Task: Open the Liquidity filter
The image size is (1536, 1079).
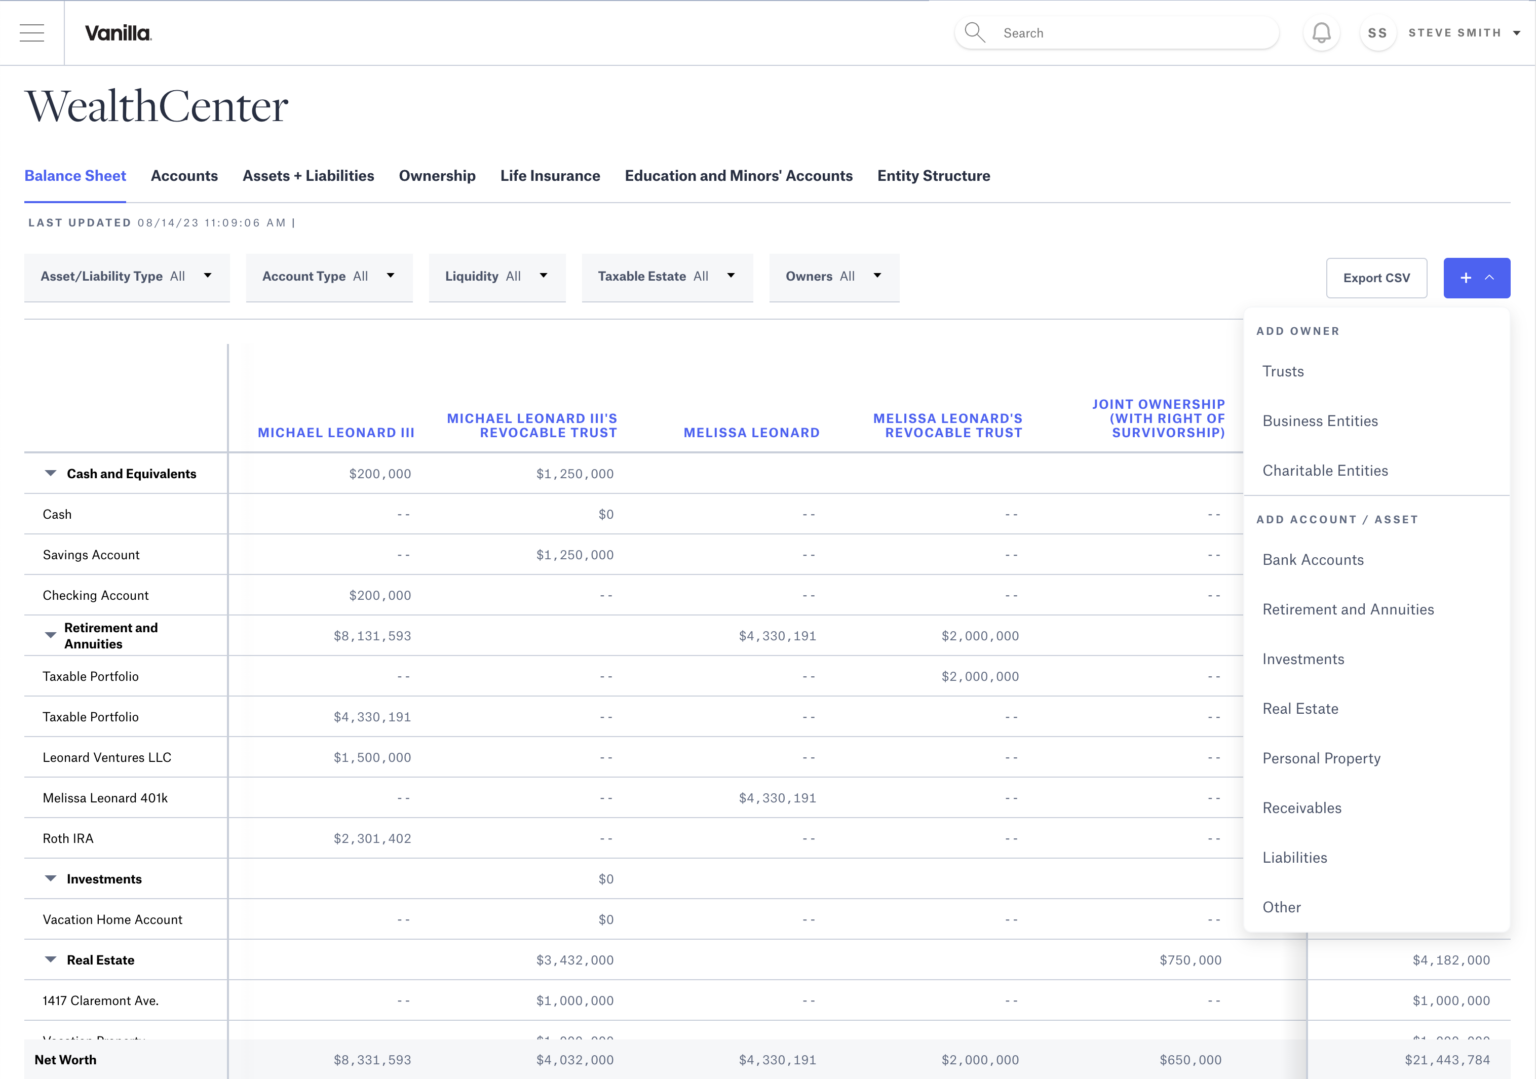Action: pyautogui.click(x=497, y=277)
